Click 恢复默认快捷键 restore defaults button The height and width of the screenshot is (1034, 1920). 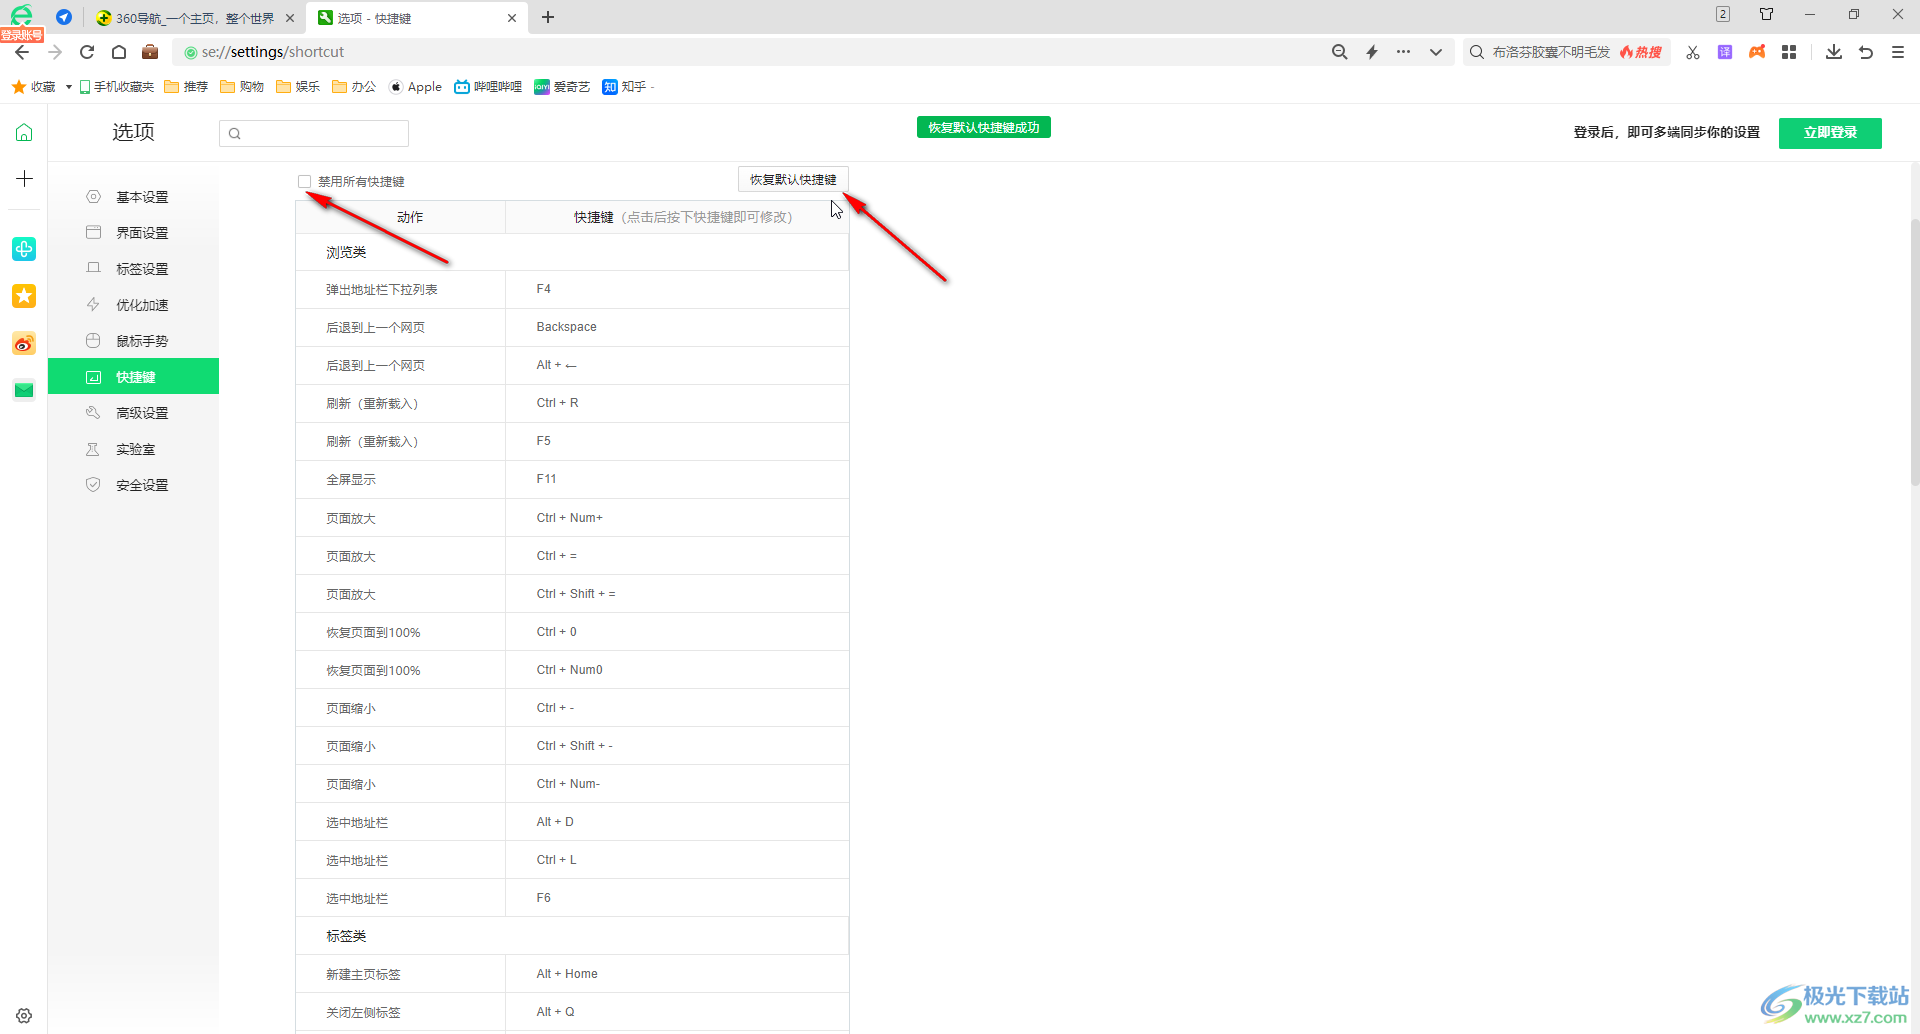(x=793, y=180)
